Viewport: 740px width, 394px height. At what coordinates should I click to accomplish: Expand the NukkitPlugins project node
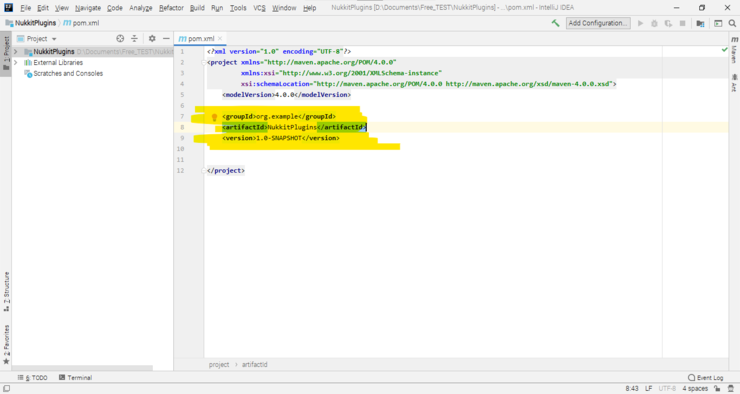point(16,51)
